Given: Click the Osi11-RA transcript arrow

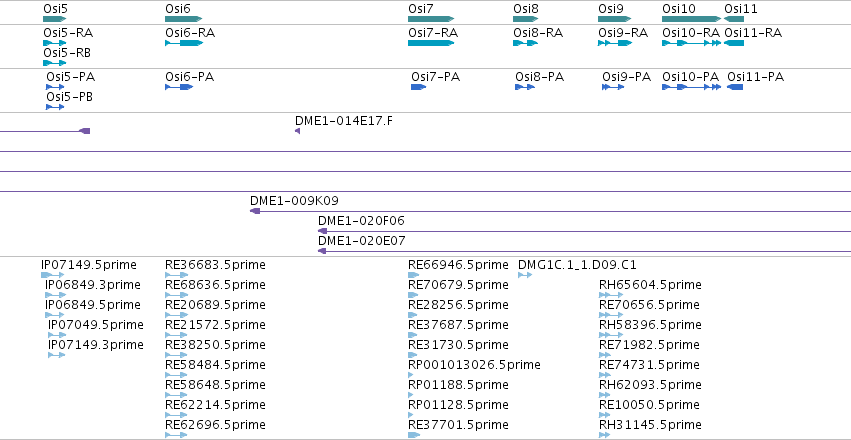Looking at the screenshot, I should pos(734,43).
